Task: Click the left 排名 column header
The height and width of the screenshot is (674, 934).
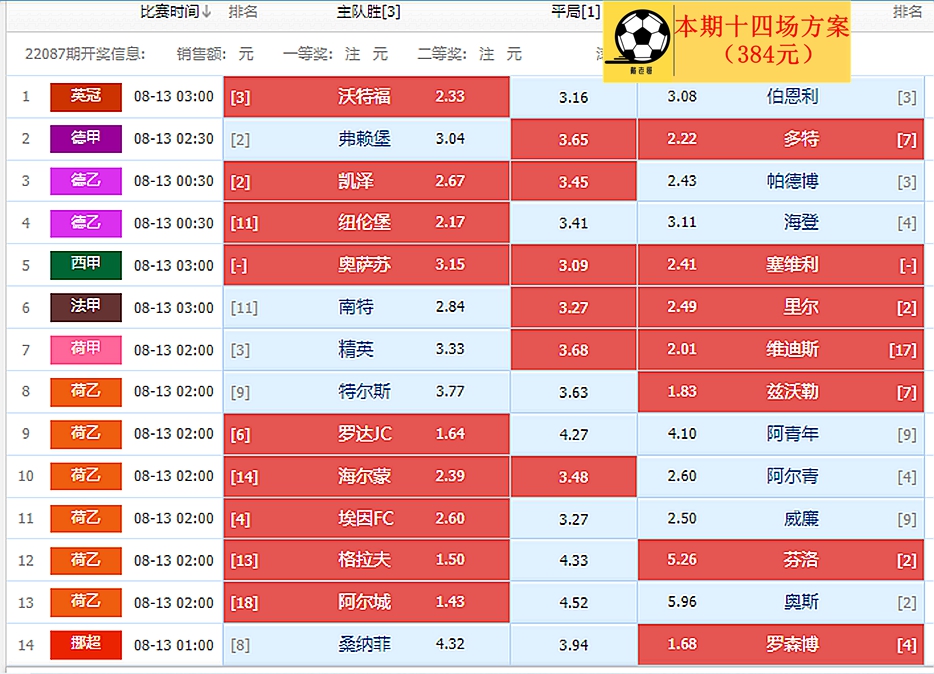Action: [243, 12]
